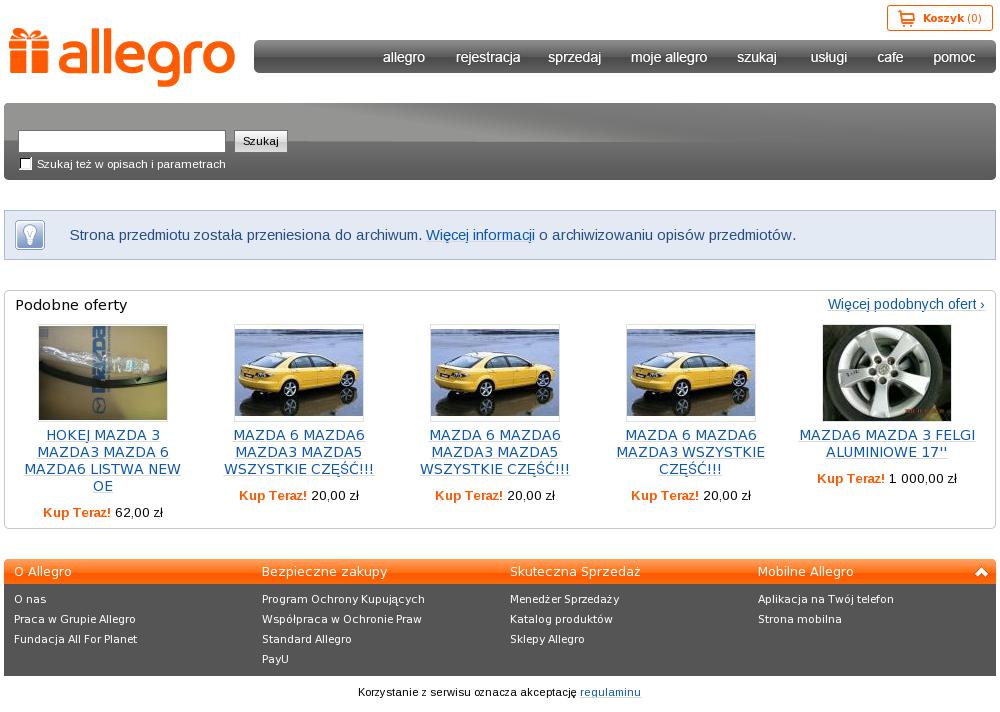Click the Allegro logo
This screenshot has height=712, width=1000.
point(122,57)
